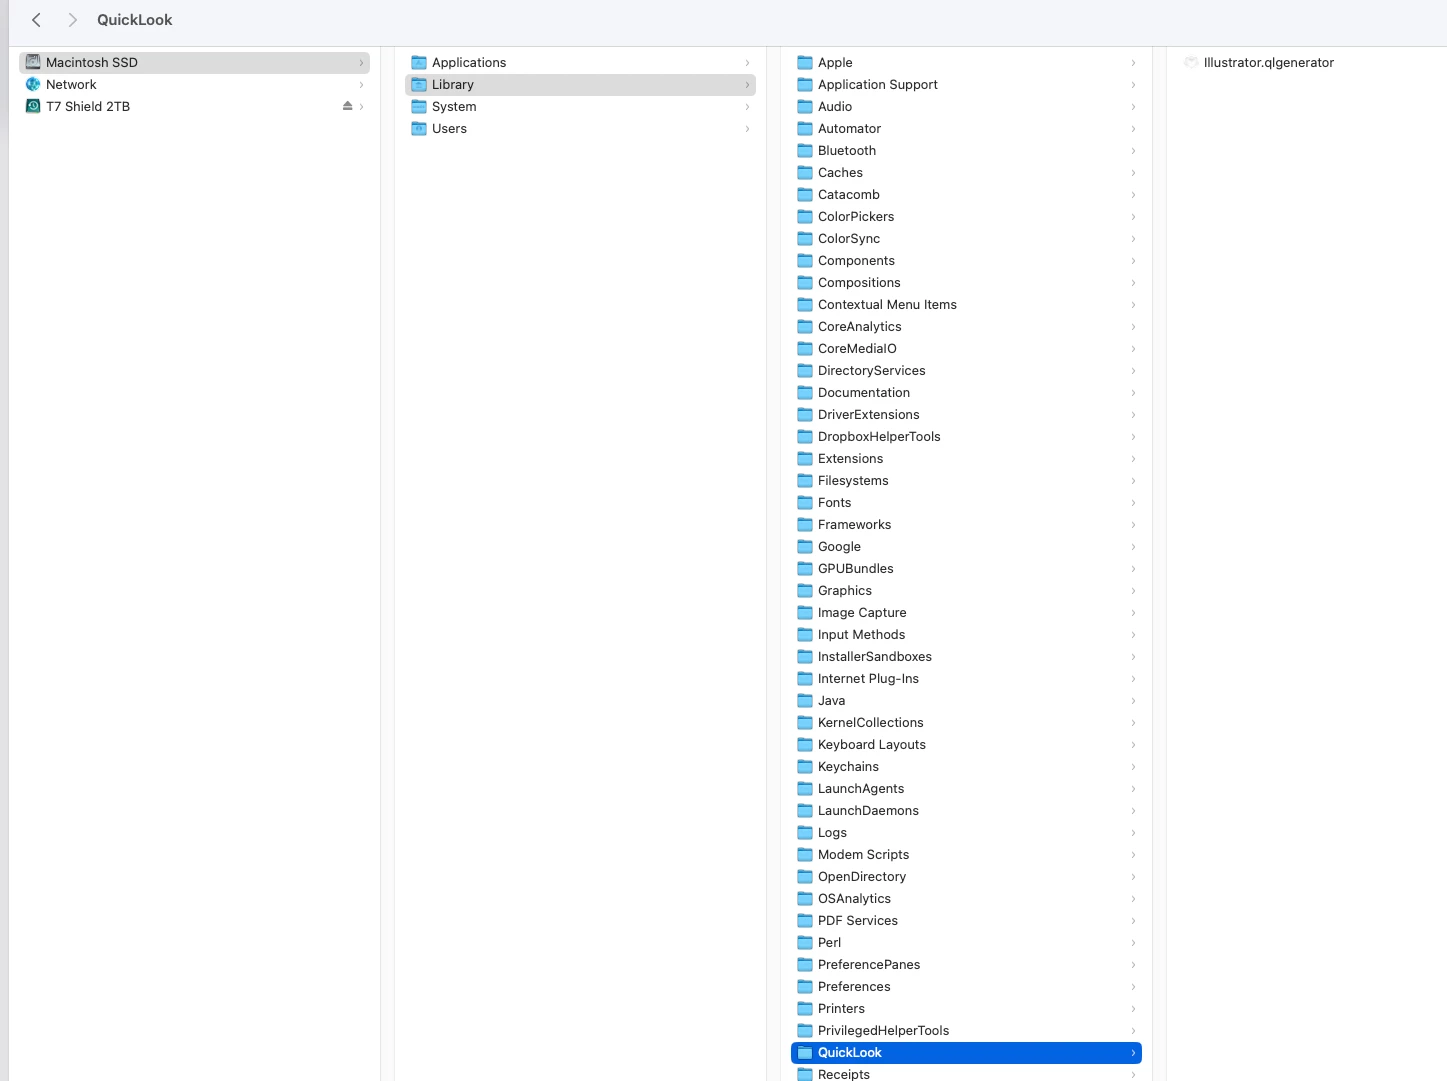This screenshot has width=1447, height=1081.
Task: Click the Logs folder icon
Action: tap(805, 832)
